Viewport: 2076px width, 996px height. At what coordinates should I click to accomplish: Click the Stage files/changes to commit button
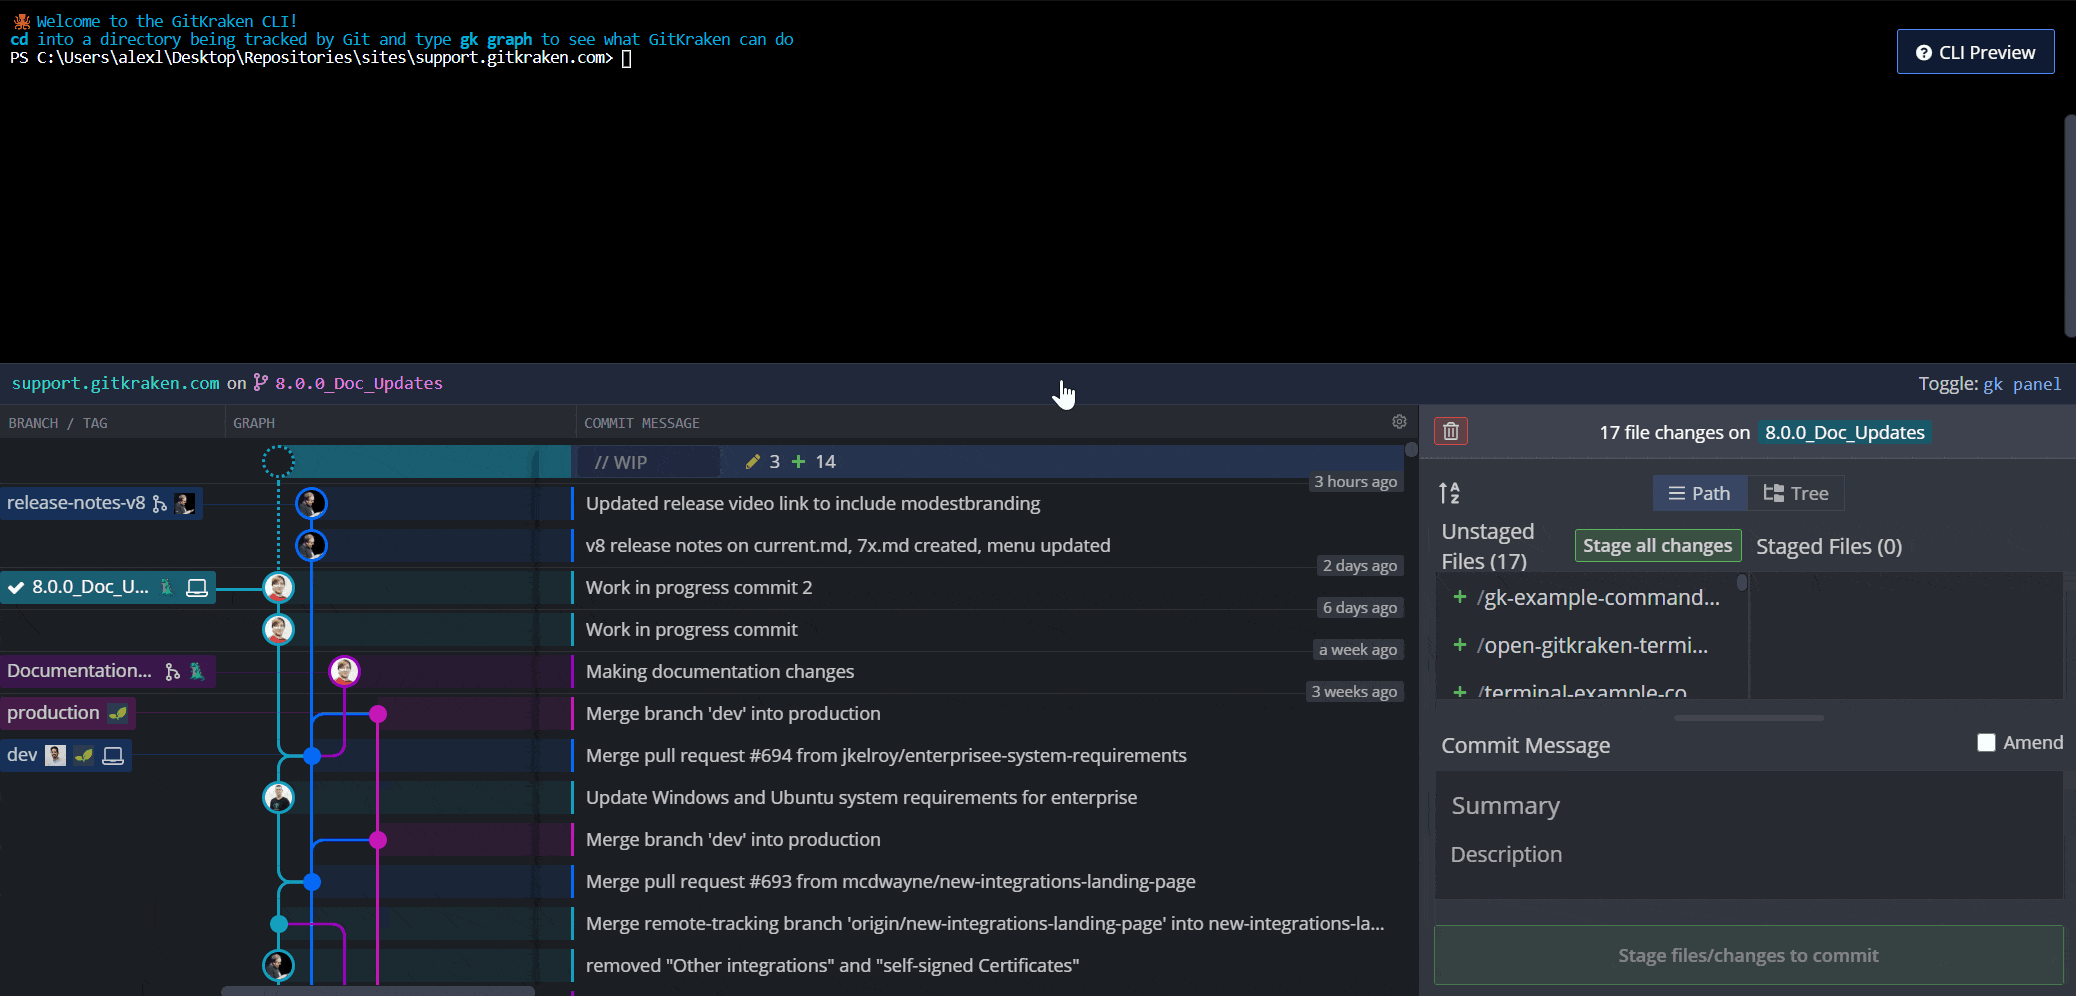[1748, 955]
